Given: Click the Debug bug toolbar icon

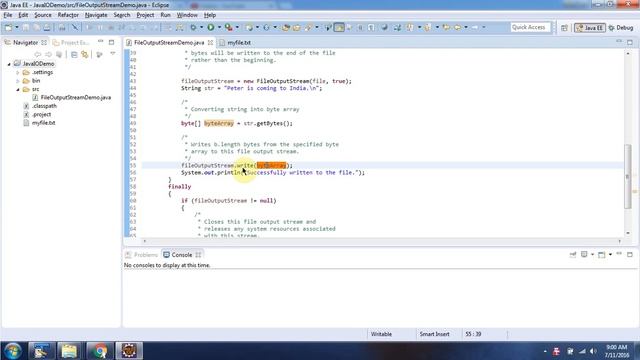Looking at the screenshot, I should tap(193, 27).
